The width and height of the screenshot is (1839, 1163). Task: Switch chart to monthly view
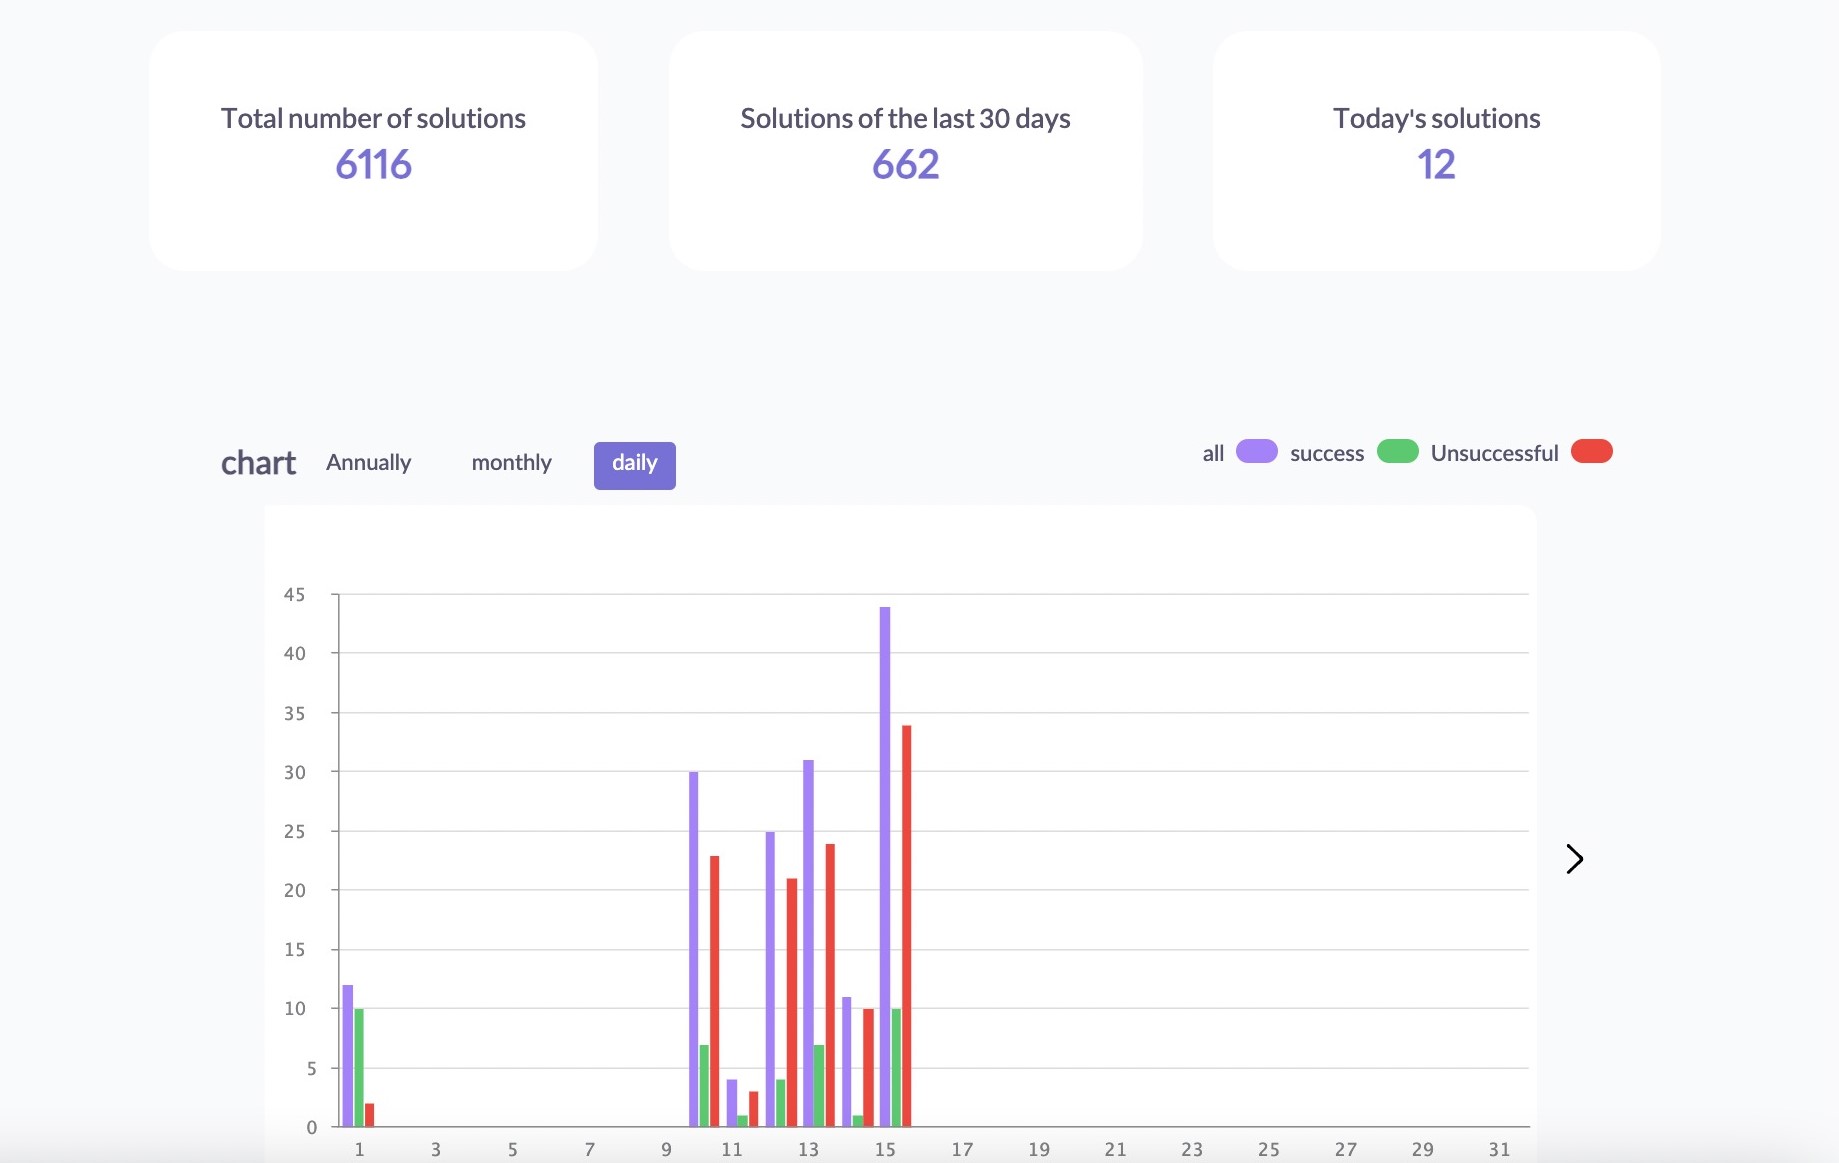pos(511,463)
